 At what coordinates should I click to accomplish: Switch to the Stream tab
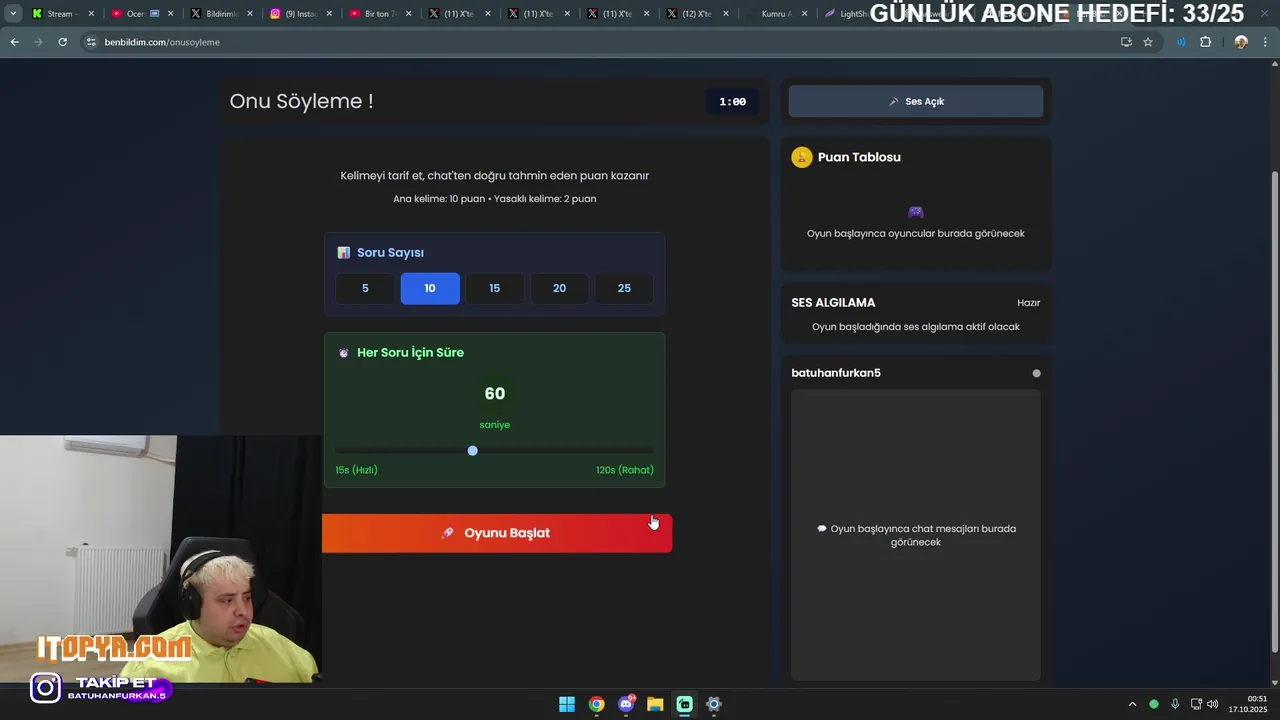pos(60,14)
